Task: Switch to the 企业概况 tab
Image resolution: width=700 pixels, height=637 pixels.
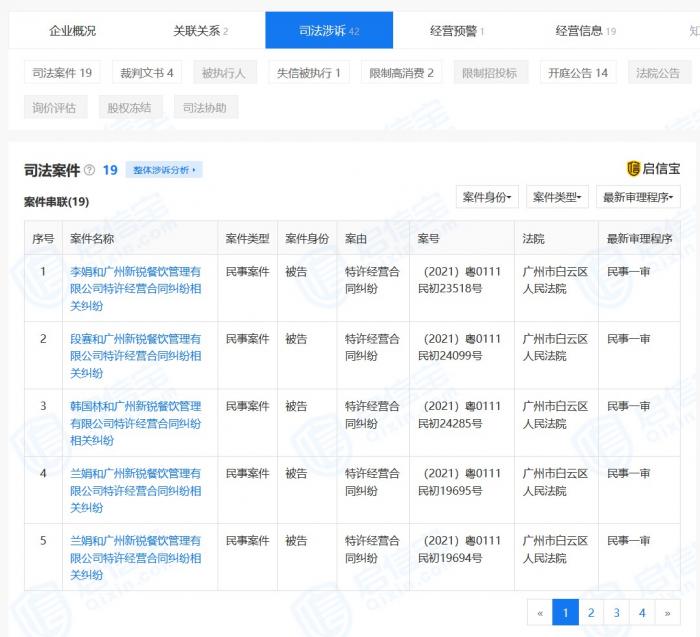Action: [x=73, y=31]
